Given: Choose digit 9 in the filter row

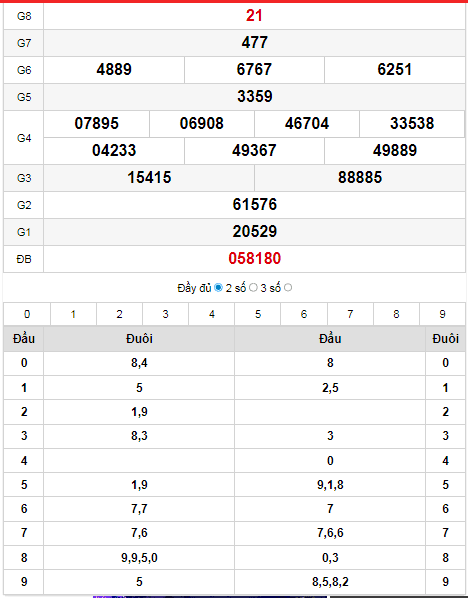Looking at the screenshot, I should click(442, 314).
